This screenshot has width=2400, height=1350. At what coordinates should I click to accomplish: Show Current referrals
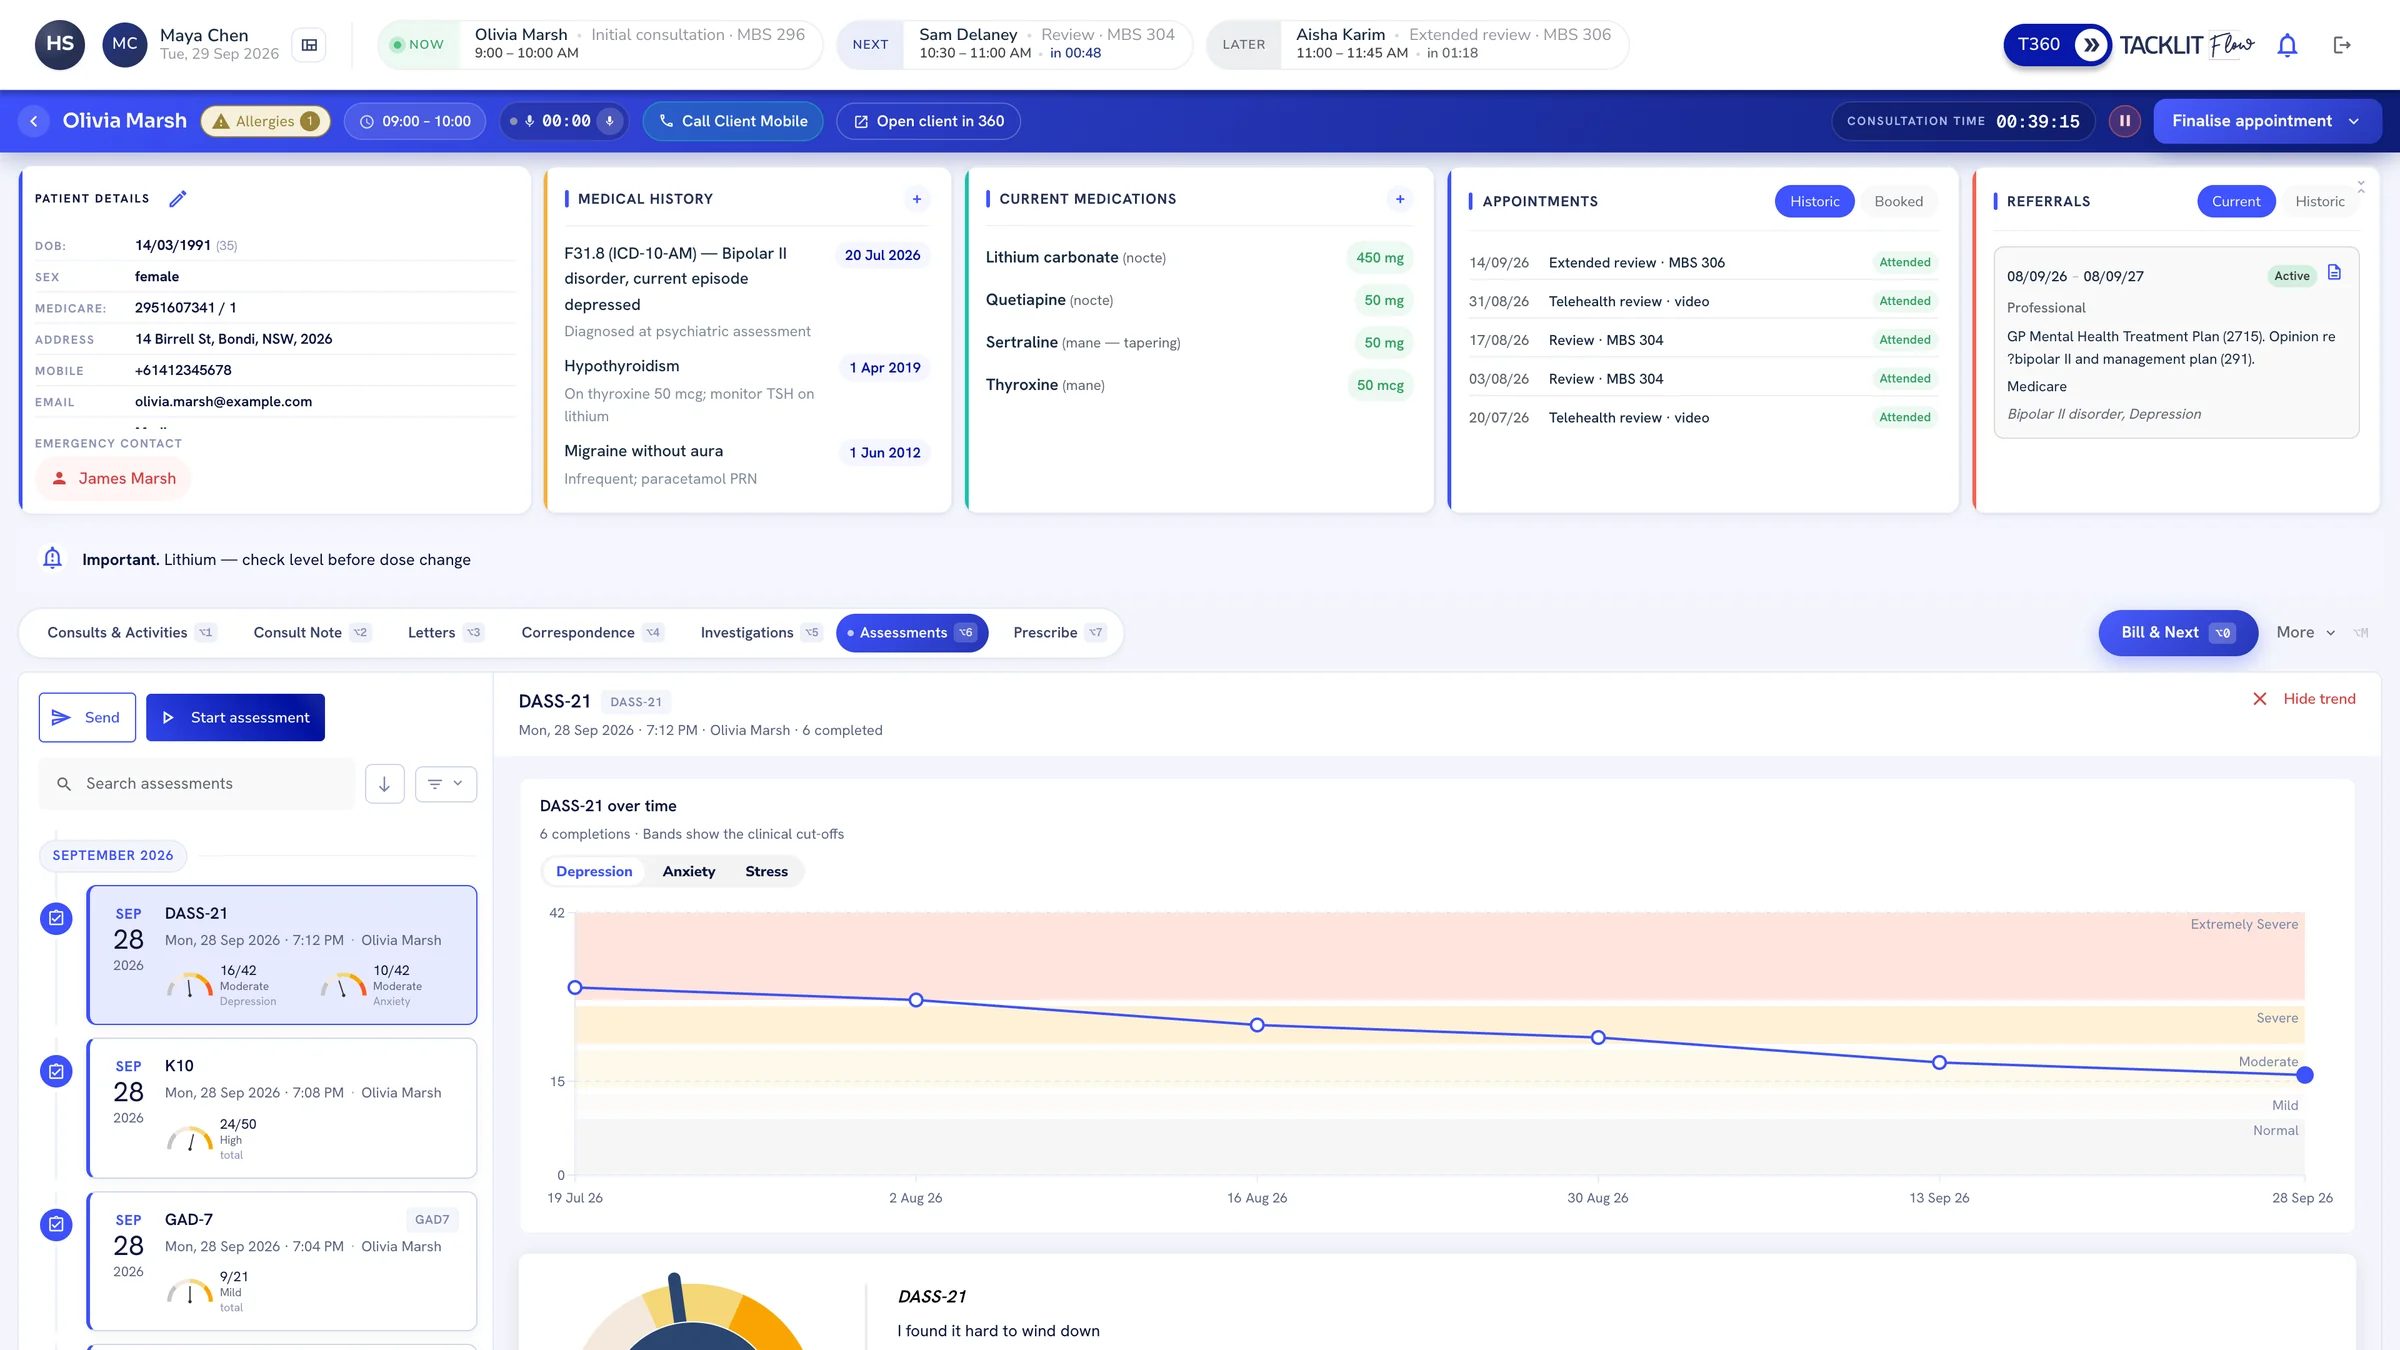coord(2236,201)
